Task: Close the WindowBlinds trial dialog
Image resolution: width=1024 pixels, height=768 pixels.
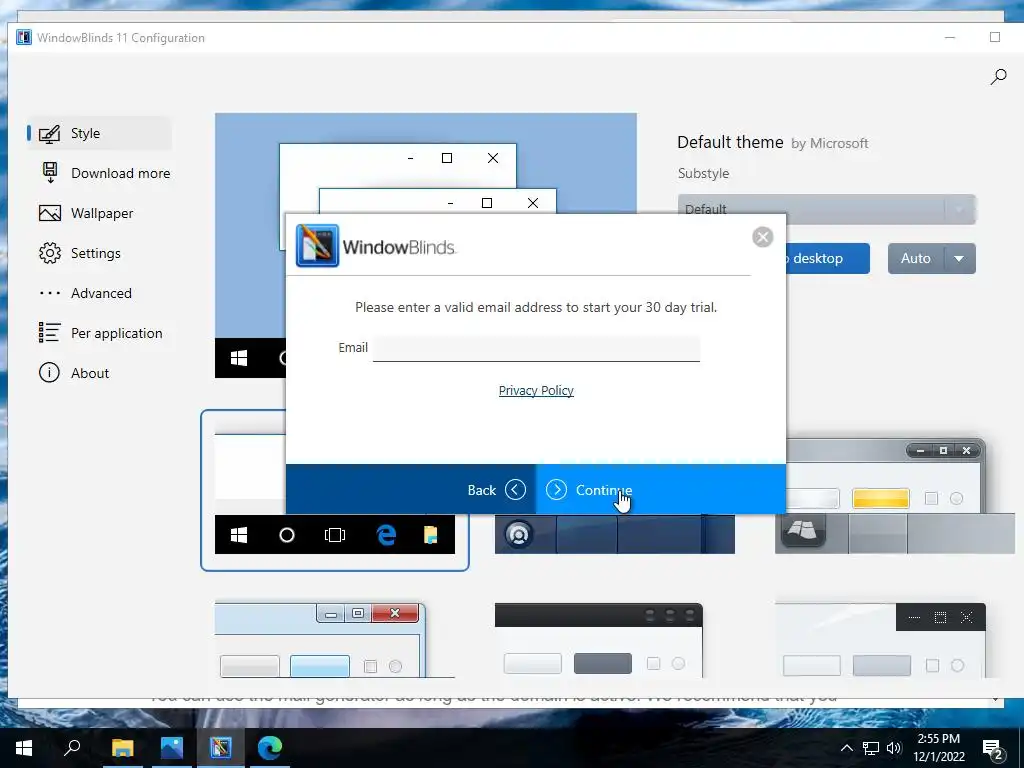Action: pos(762,237)
